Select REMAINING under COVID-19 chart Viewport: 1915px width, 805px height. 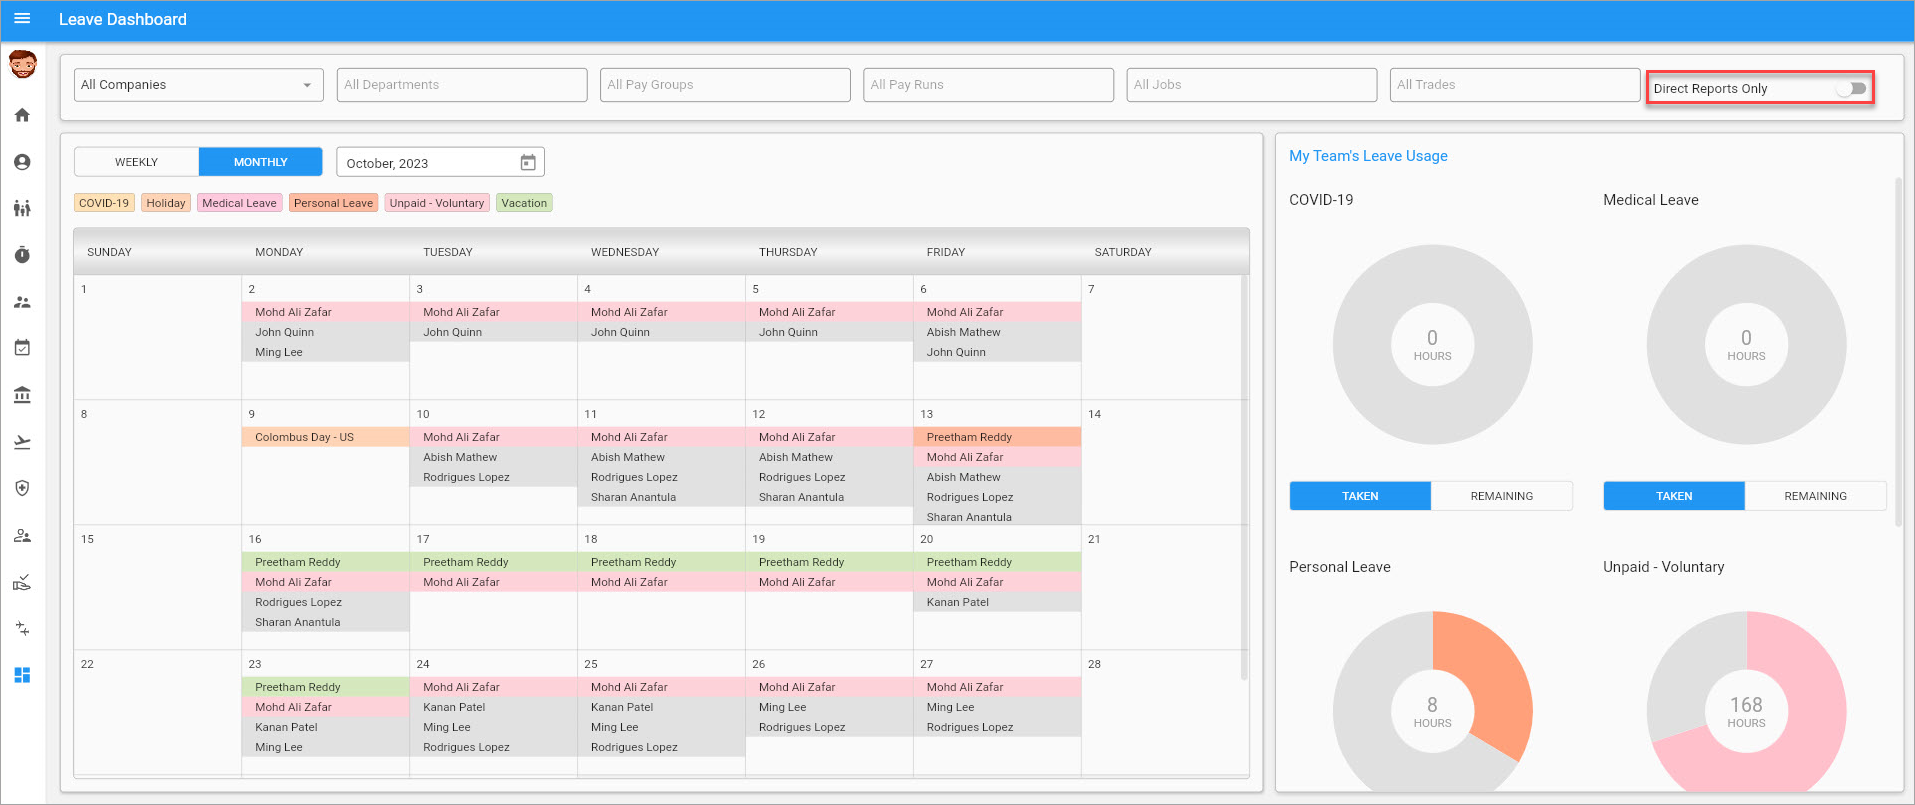pos(1501,496)
